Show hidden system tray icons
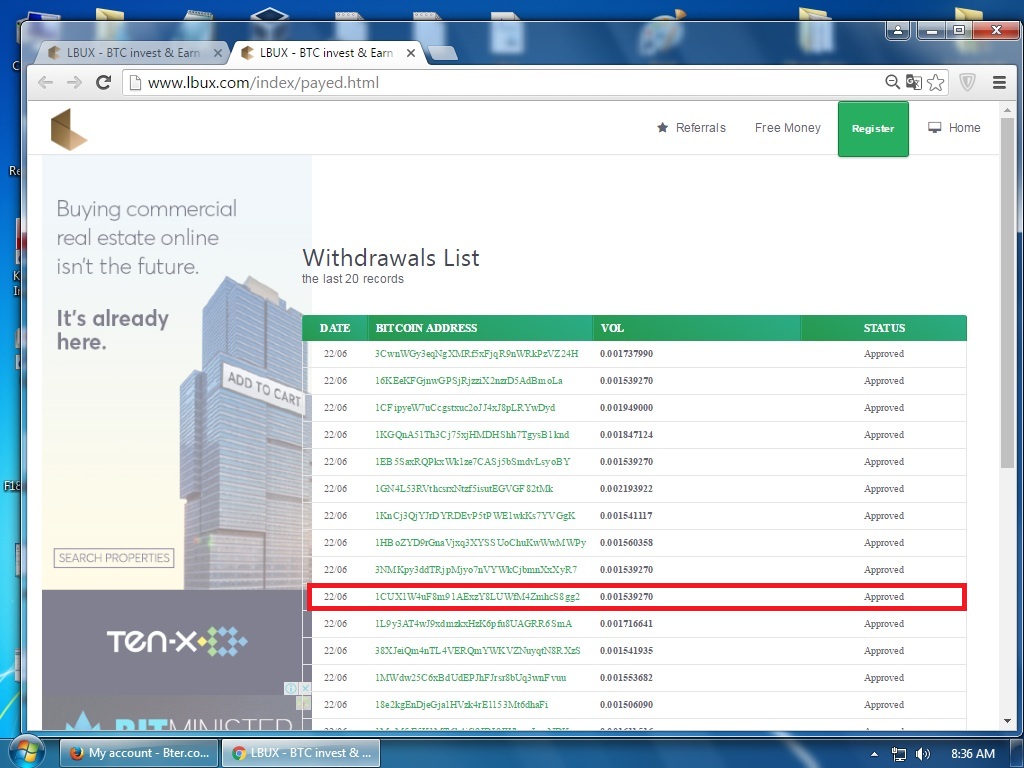Viewport: 1024px width, 768px height. (874, 754)
